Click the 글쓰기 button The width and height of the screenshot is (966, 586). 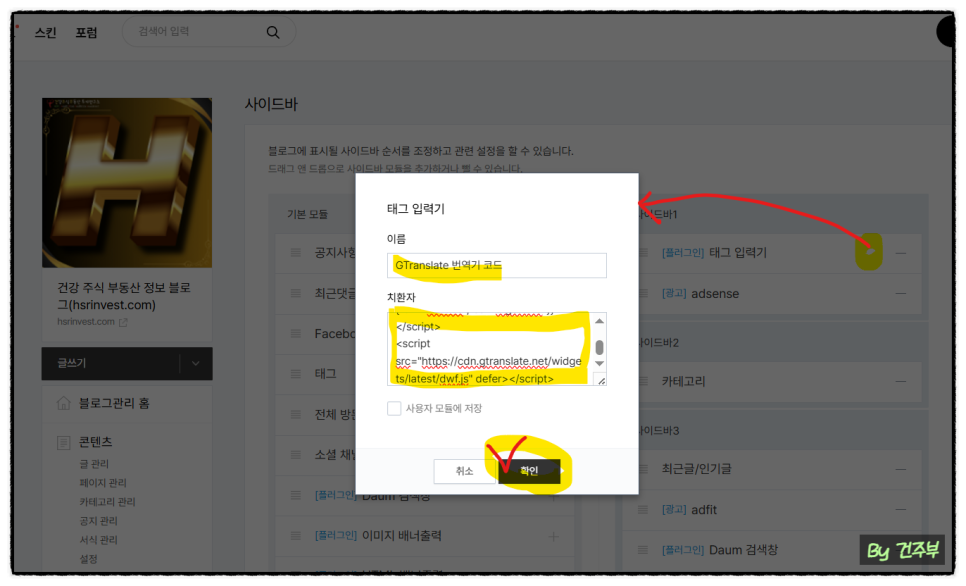tap(111, 364)
